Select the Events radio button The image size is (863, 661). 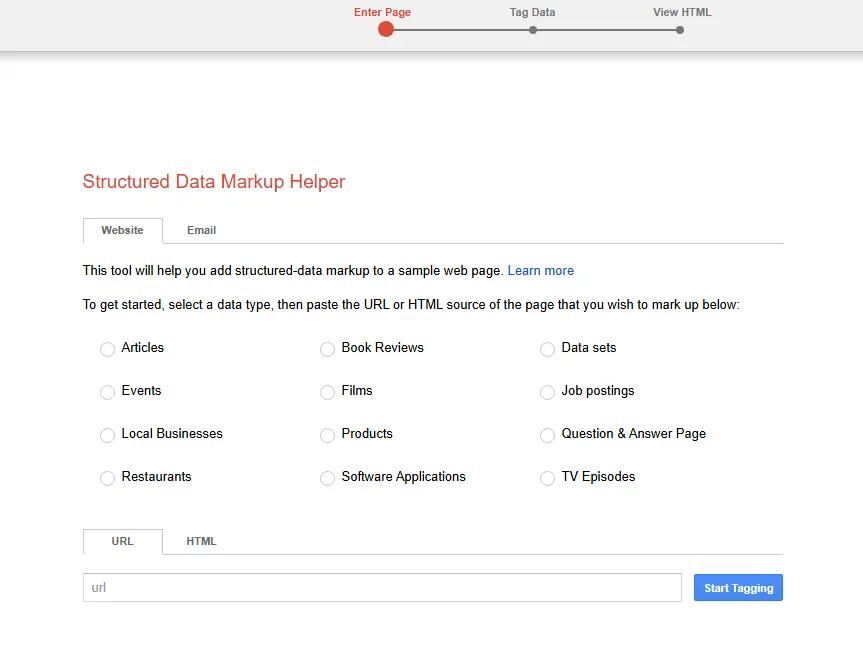[x=107, y=392]
